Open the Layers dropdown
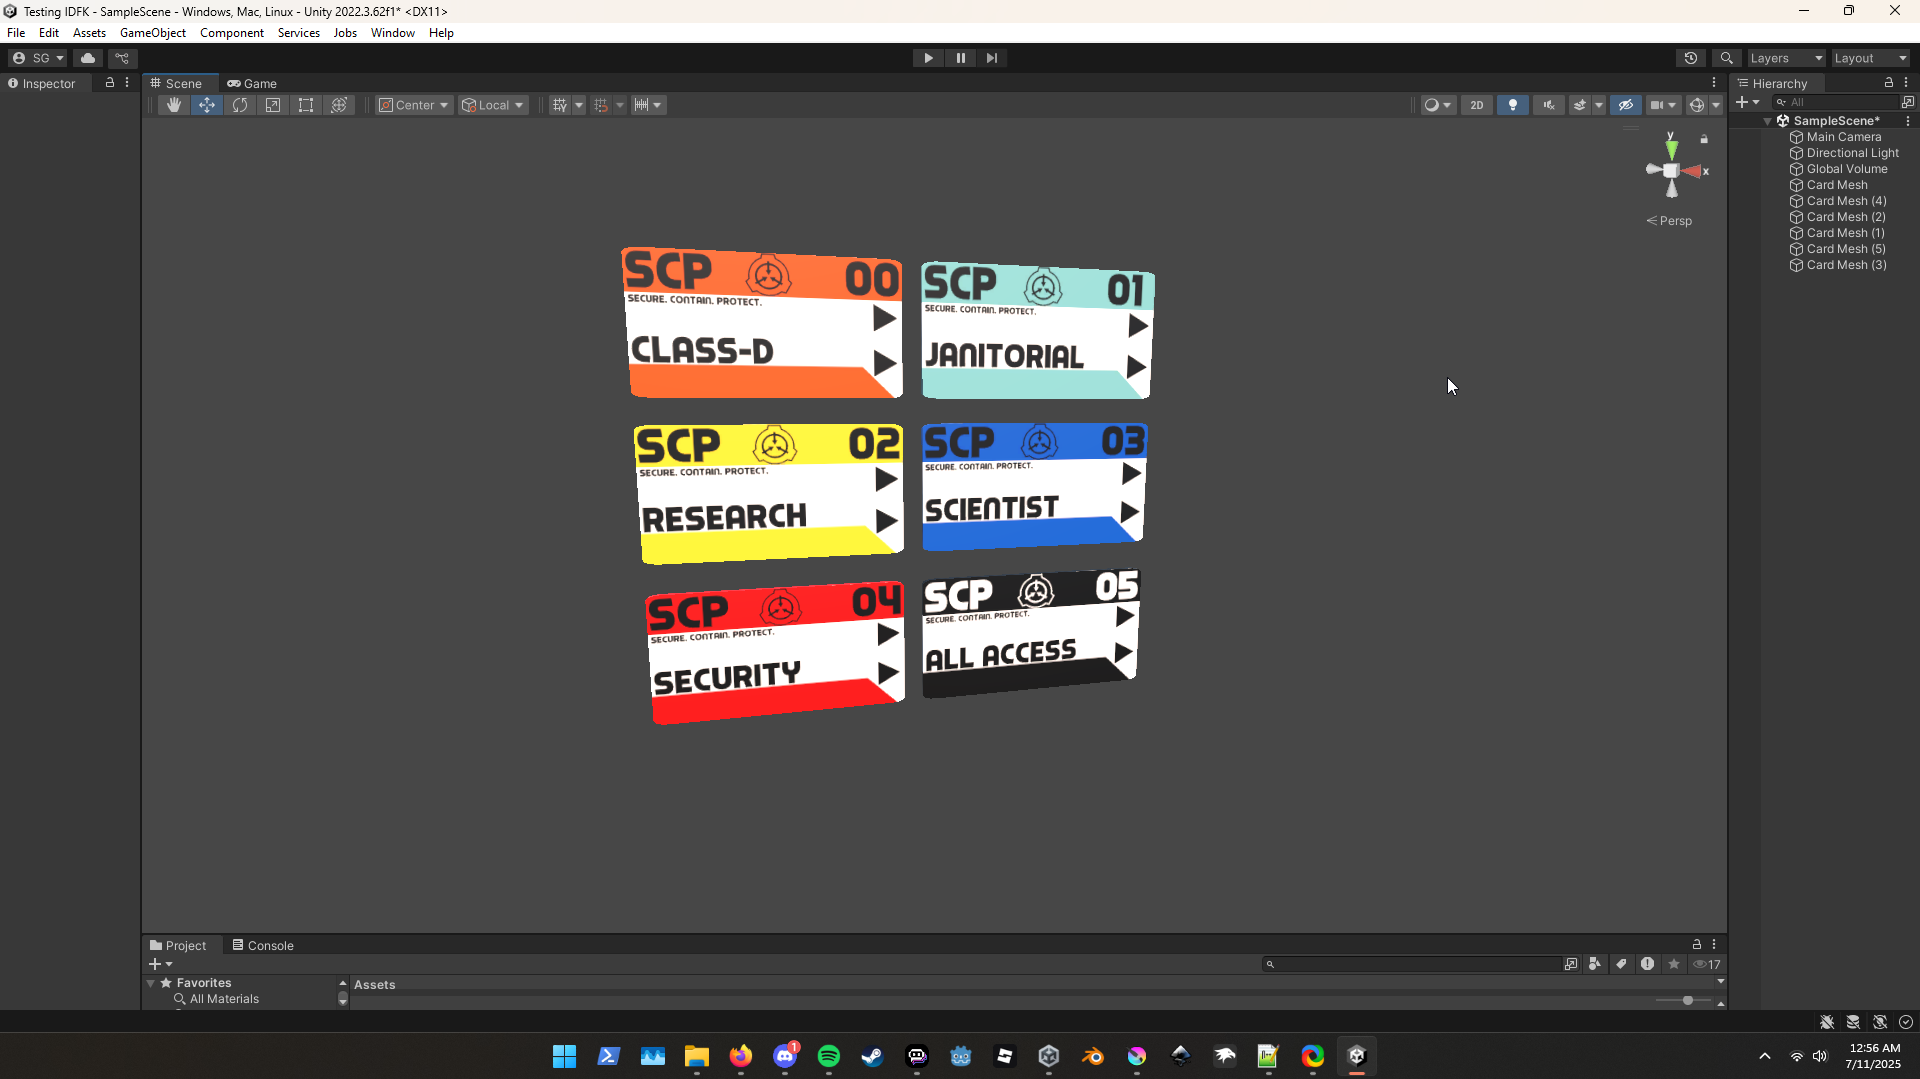The width and height of the screenshot is (1920, 1079). (1786, 58)
